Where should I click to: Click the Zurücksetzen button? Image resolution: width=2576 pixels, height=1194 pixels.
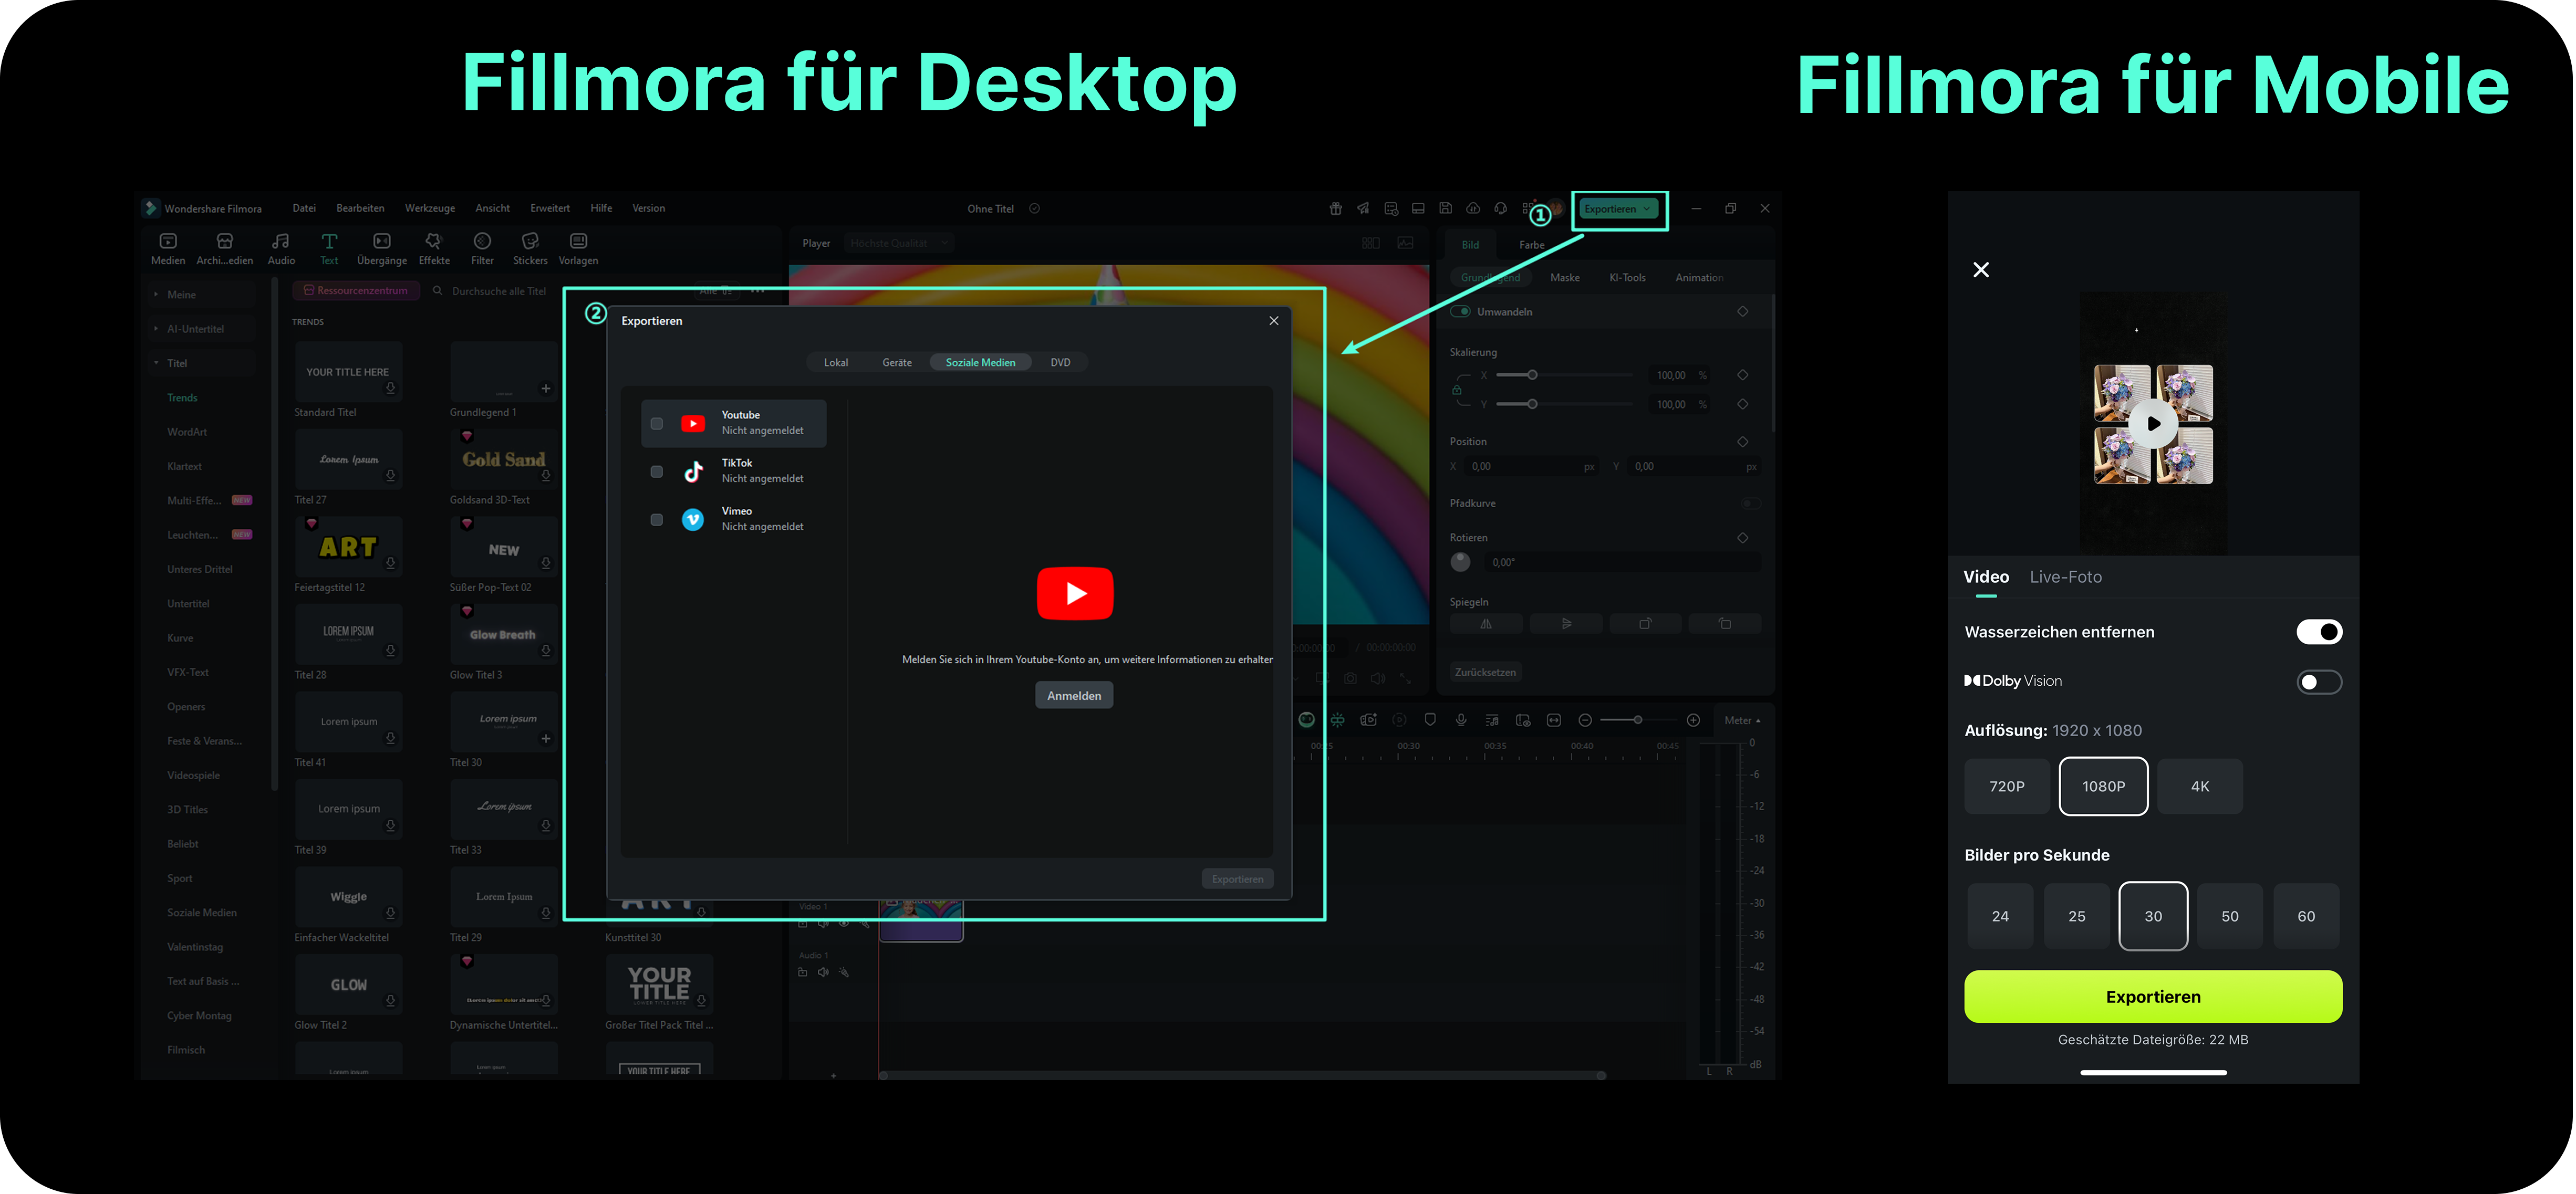pyautogui.click(x=1485, y=673)
